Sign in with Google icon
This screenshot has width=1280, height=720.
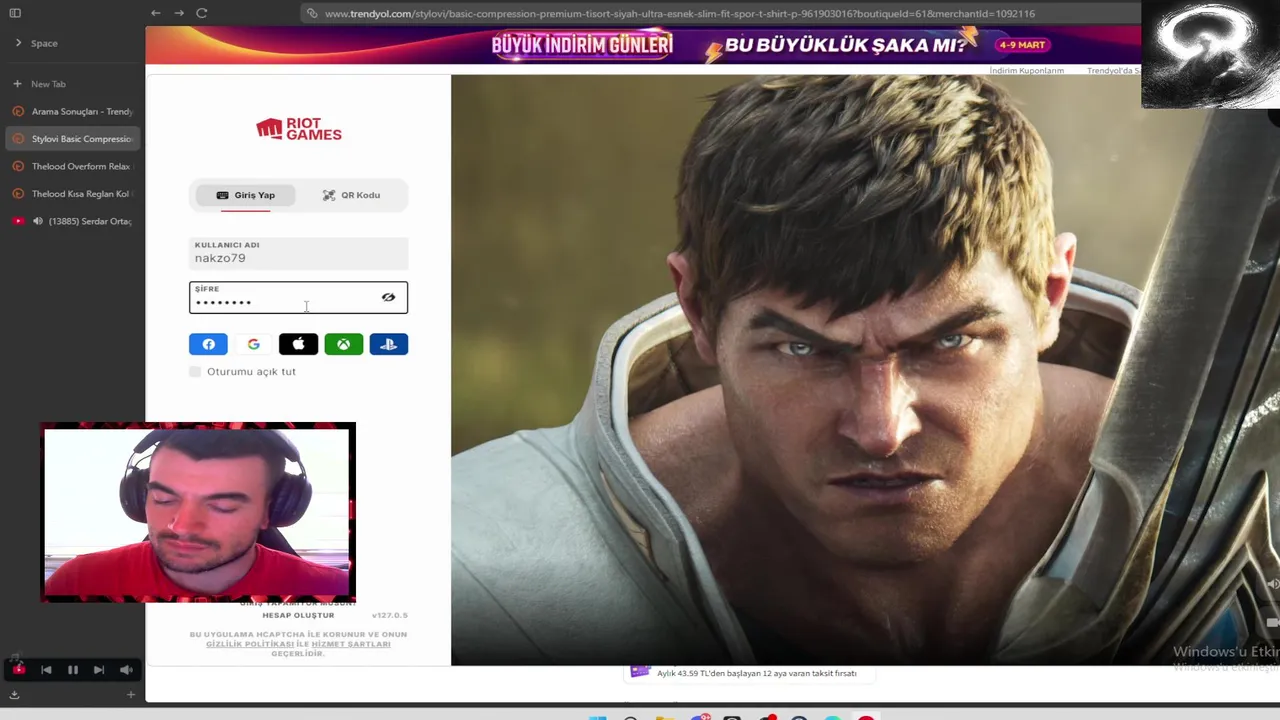tap(253, 344)
